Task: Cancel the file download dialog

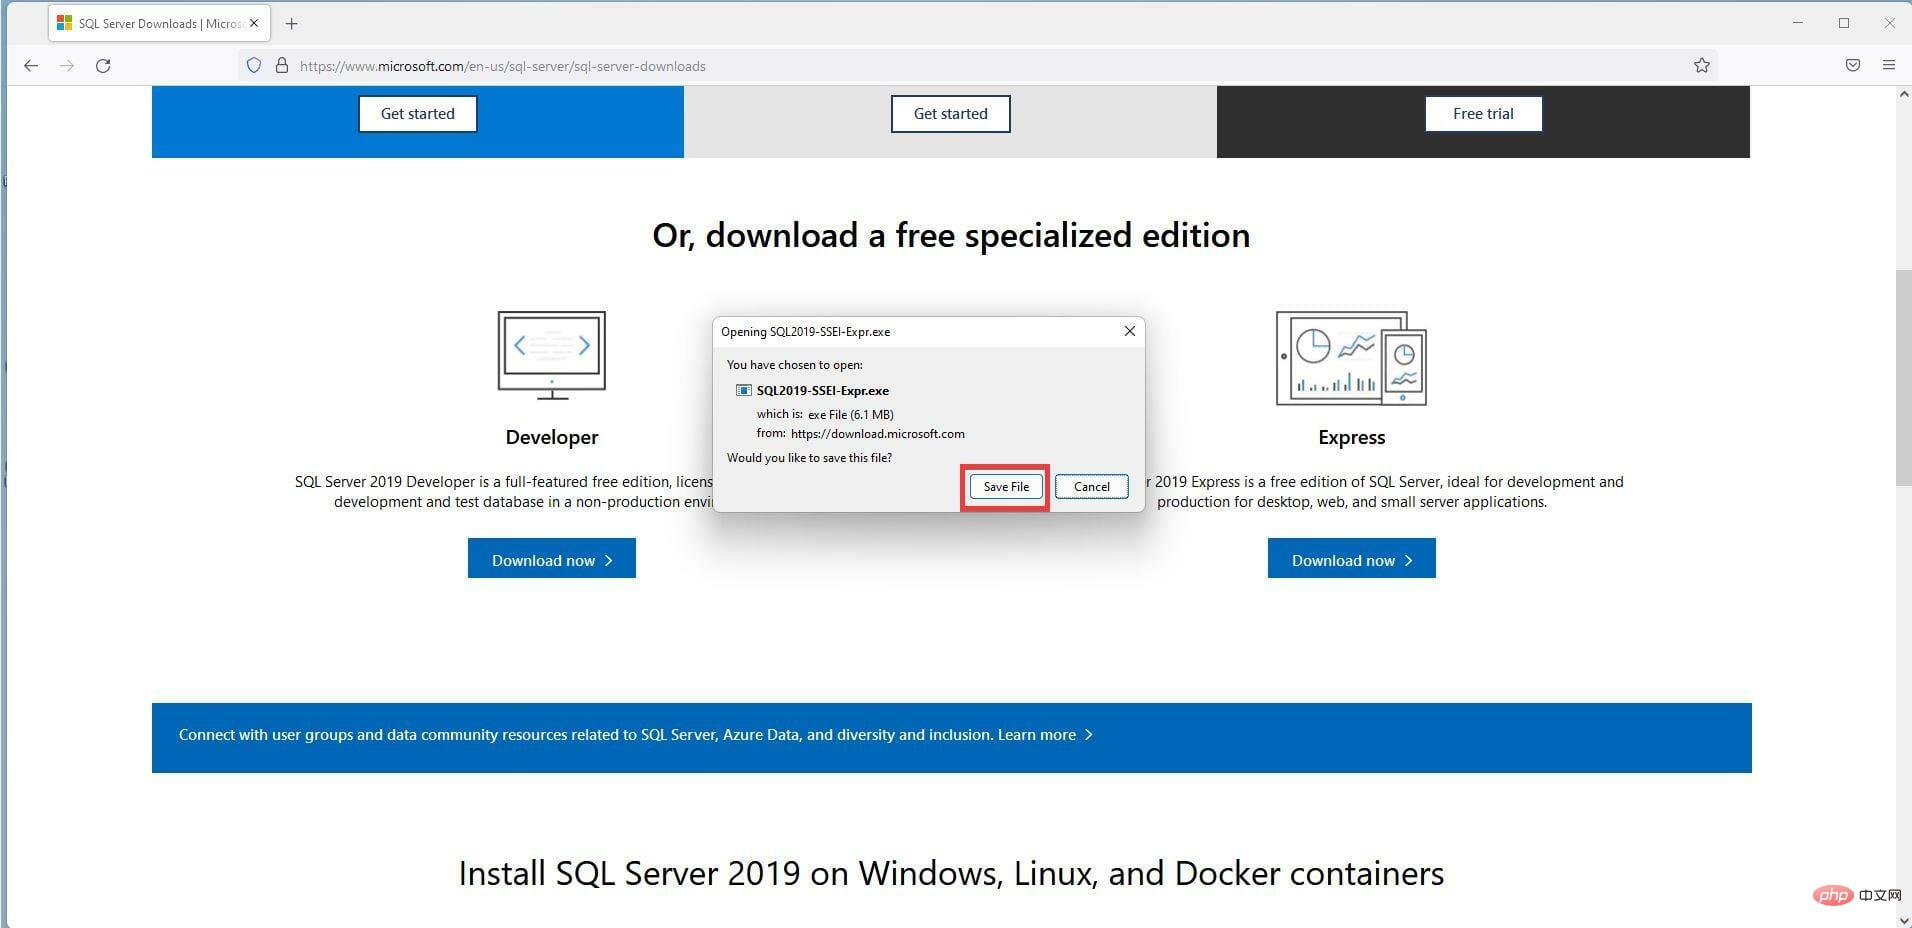Action: coord(1091,487)
